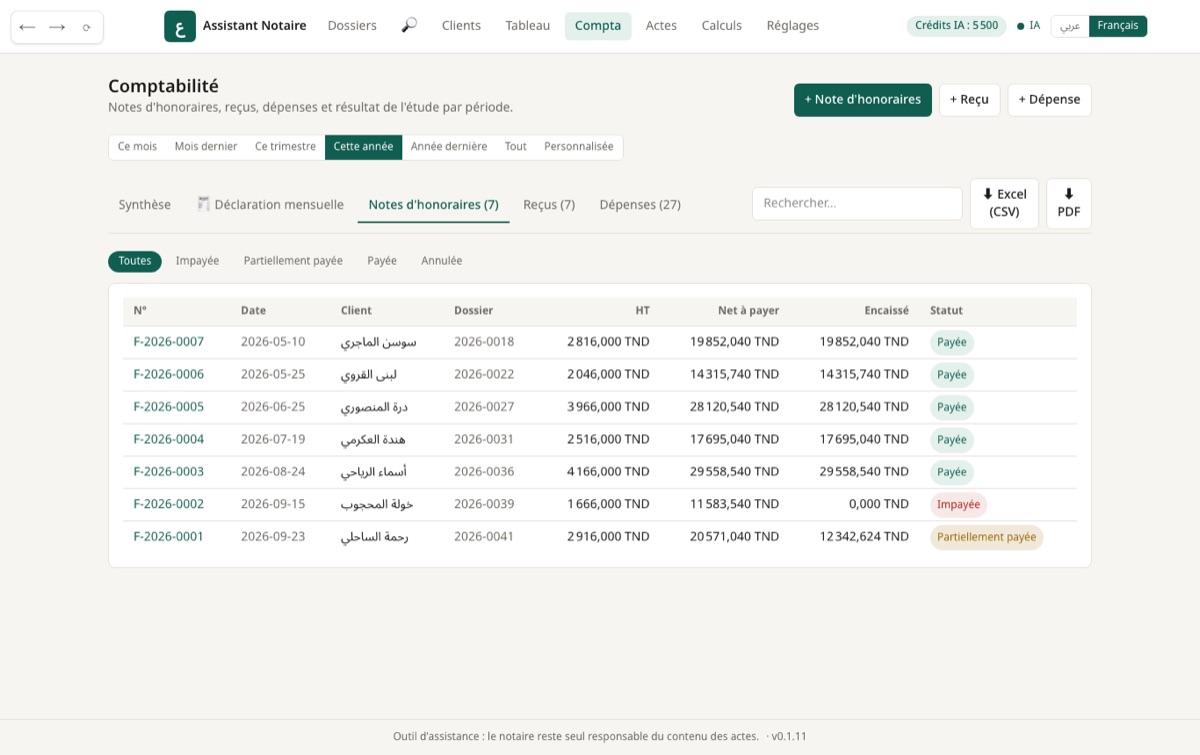Switch to the Reçus (7) tab
Image resolution: width=1200 pixels, height=755 pixels.
549,205
